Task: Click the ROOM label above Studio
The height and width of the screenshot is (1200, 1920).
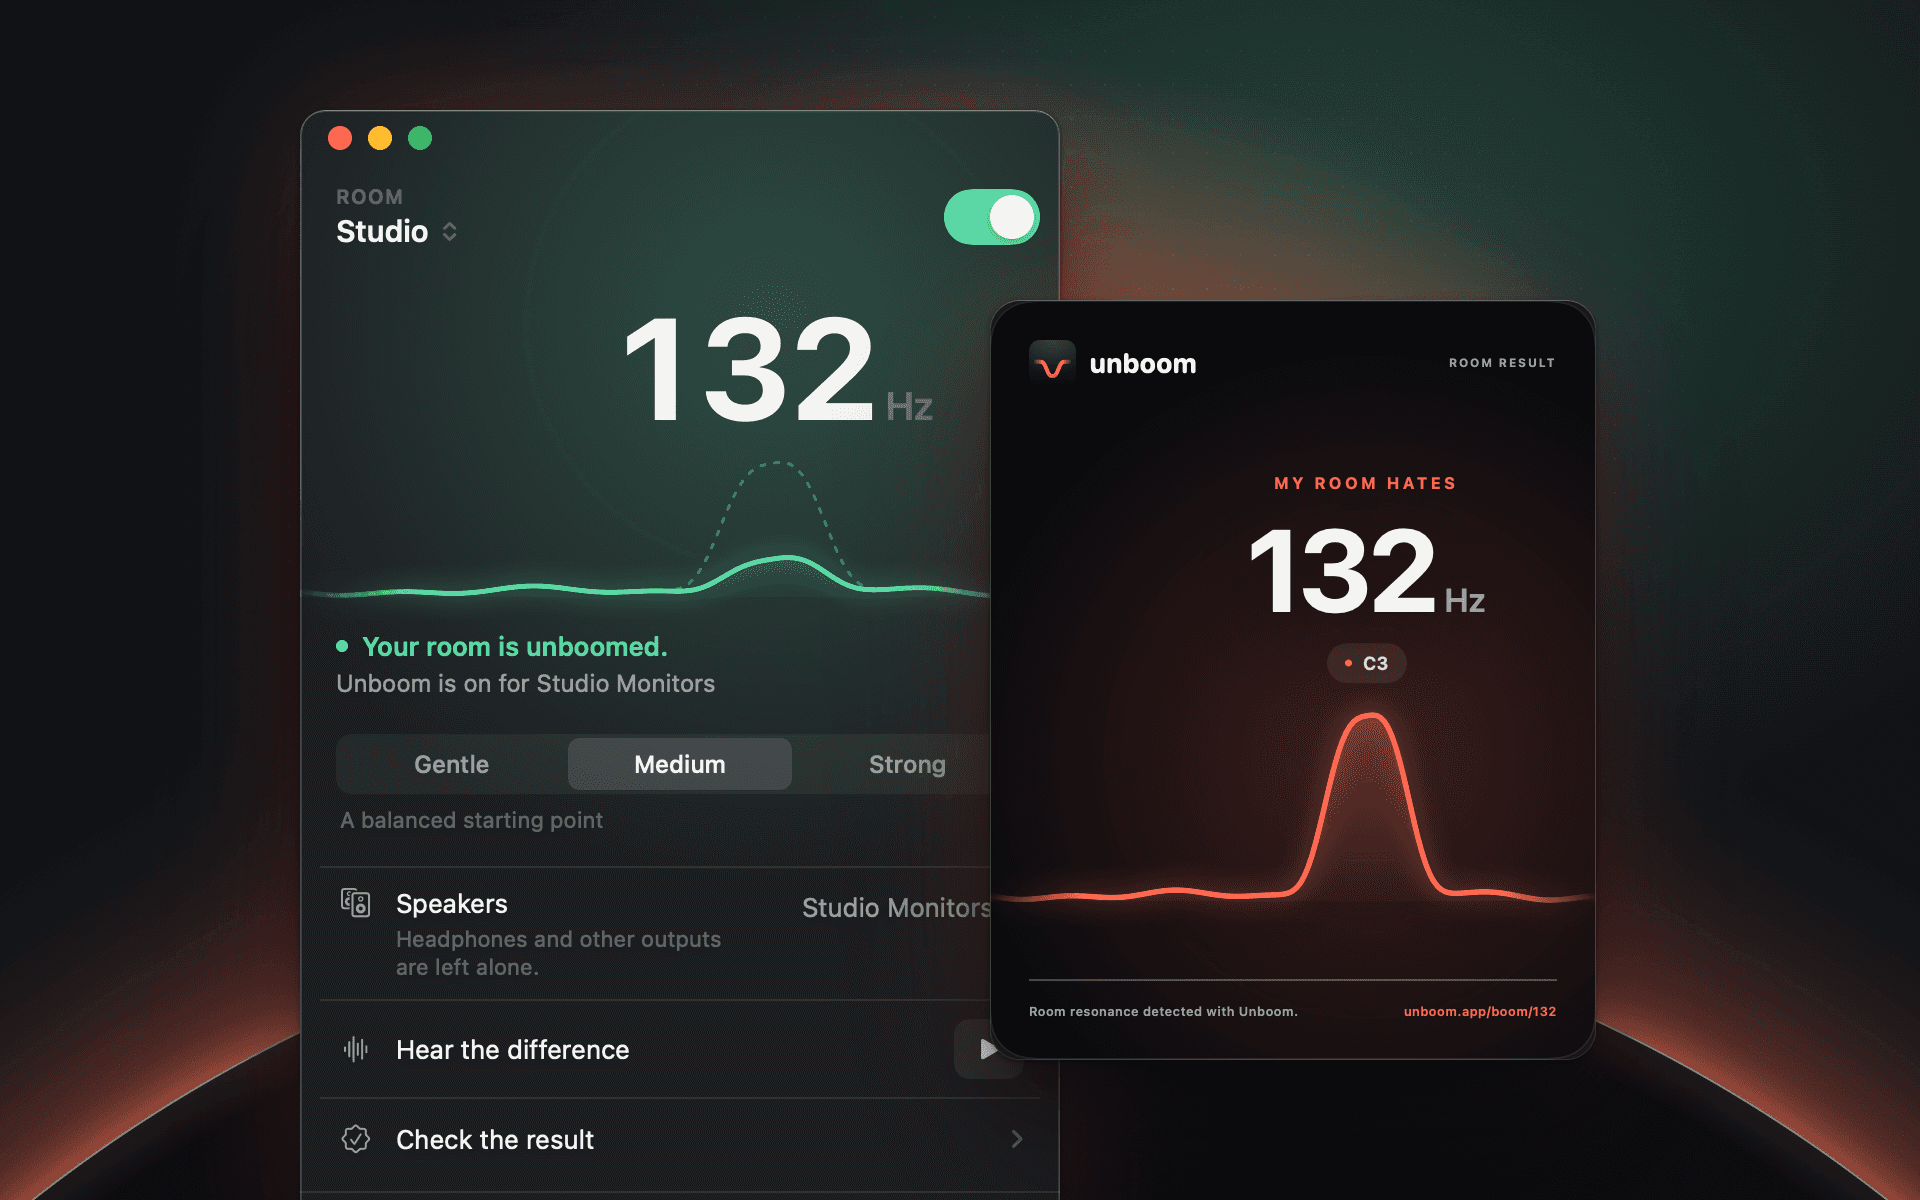Action: 369,197
